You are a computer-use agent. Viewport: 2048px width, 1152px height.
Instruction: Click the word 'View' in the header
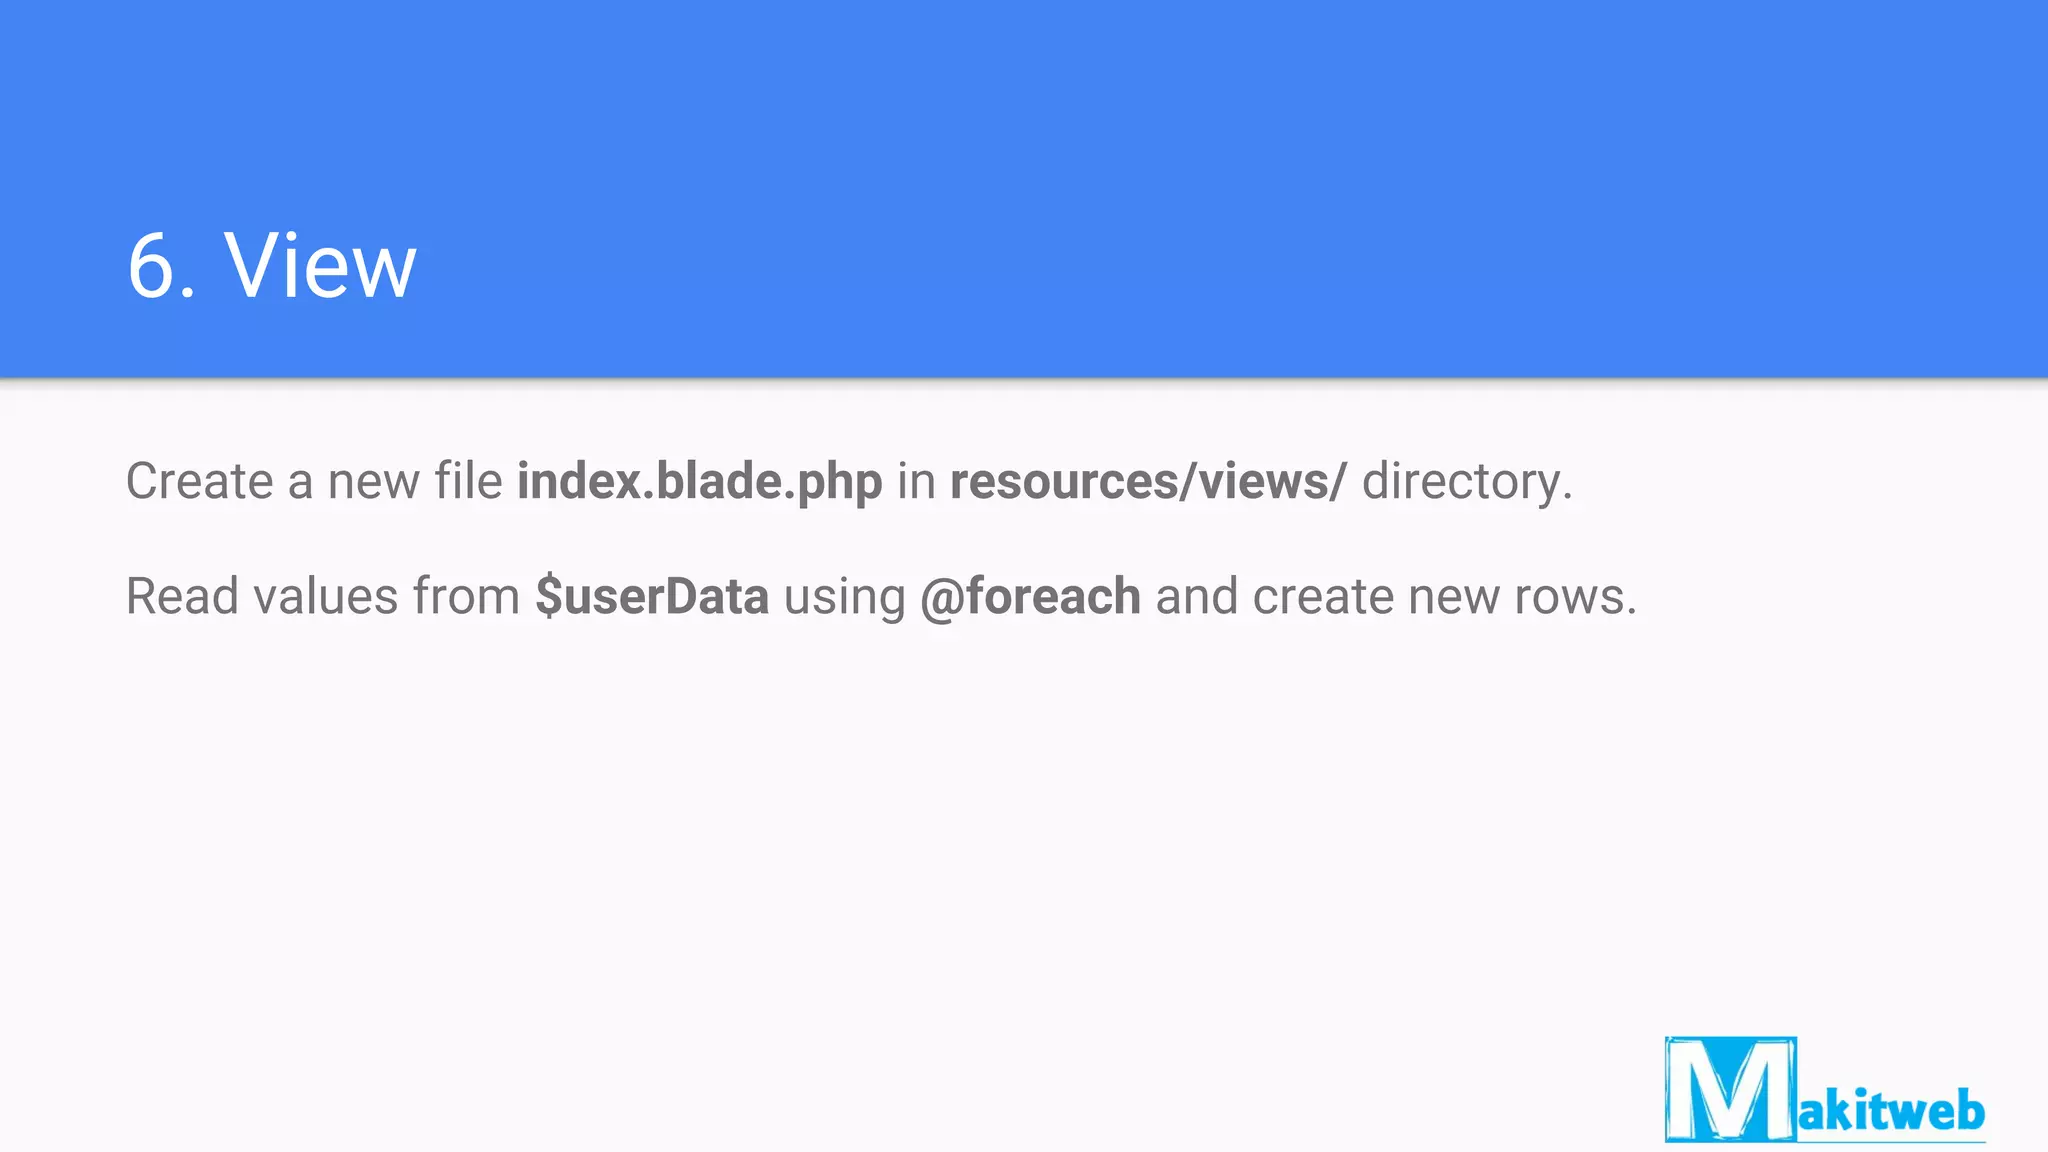[320, 266]
